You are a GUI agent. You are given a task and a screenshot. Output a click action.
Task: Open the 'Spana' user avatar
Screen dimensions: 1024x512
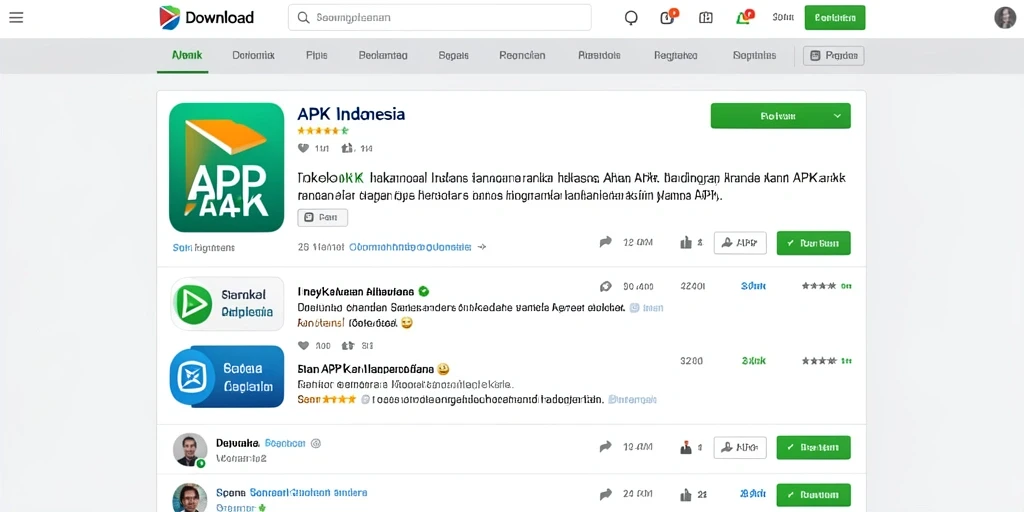pos(190,498)
